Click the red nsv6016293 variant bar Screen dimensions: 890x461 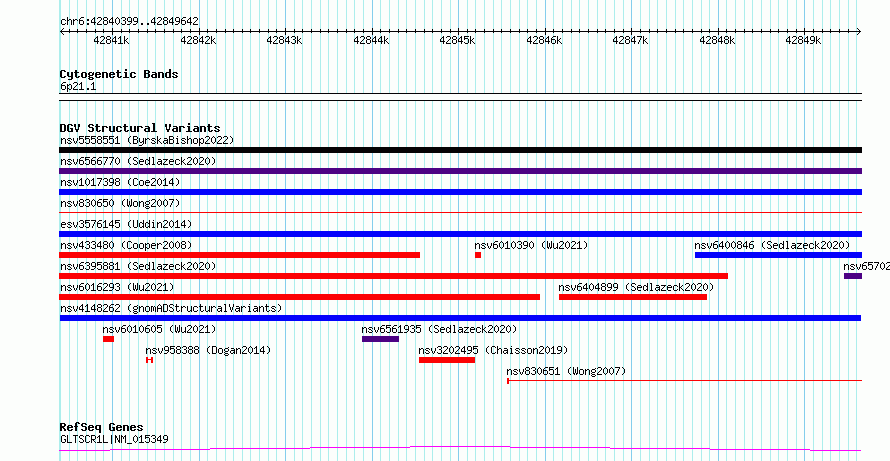pyautogui.click(x=300, y=297)
